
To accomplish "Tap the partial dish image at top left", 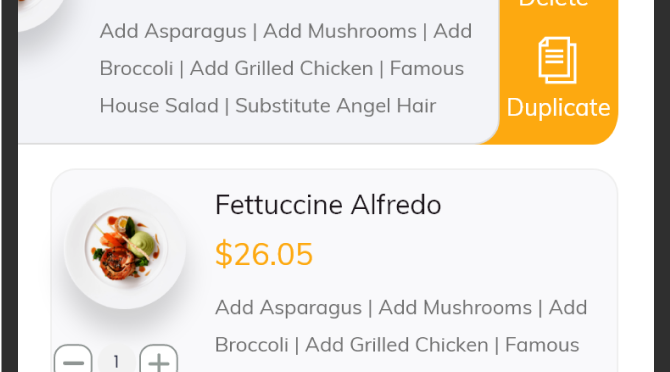I will (41, 13).
